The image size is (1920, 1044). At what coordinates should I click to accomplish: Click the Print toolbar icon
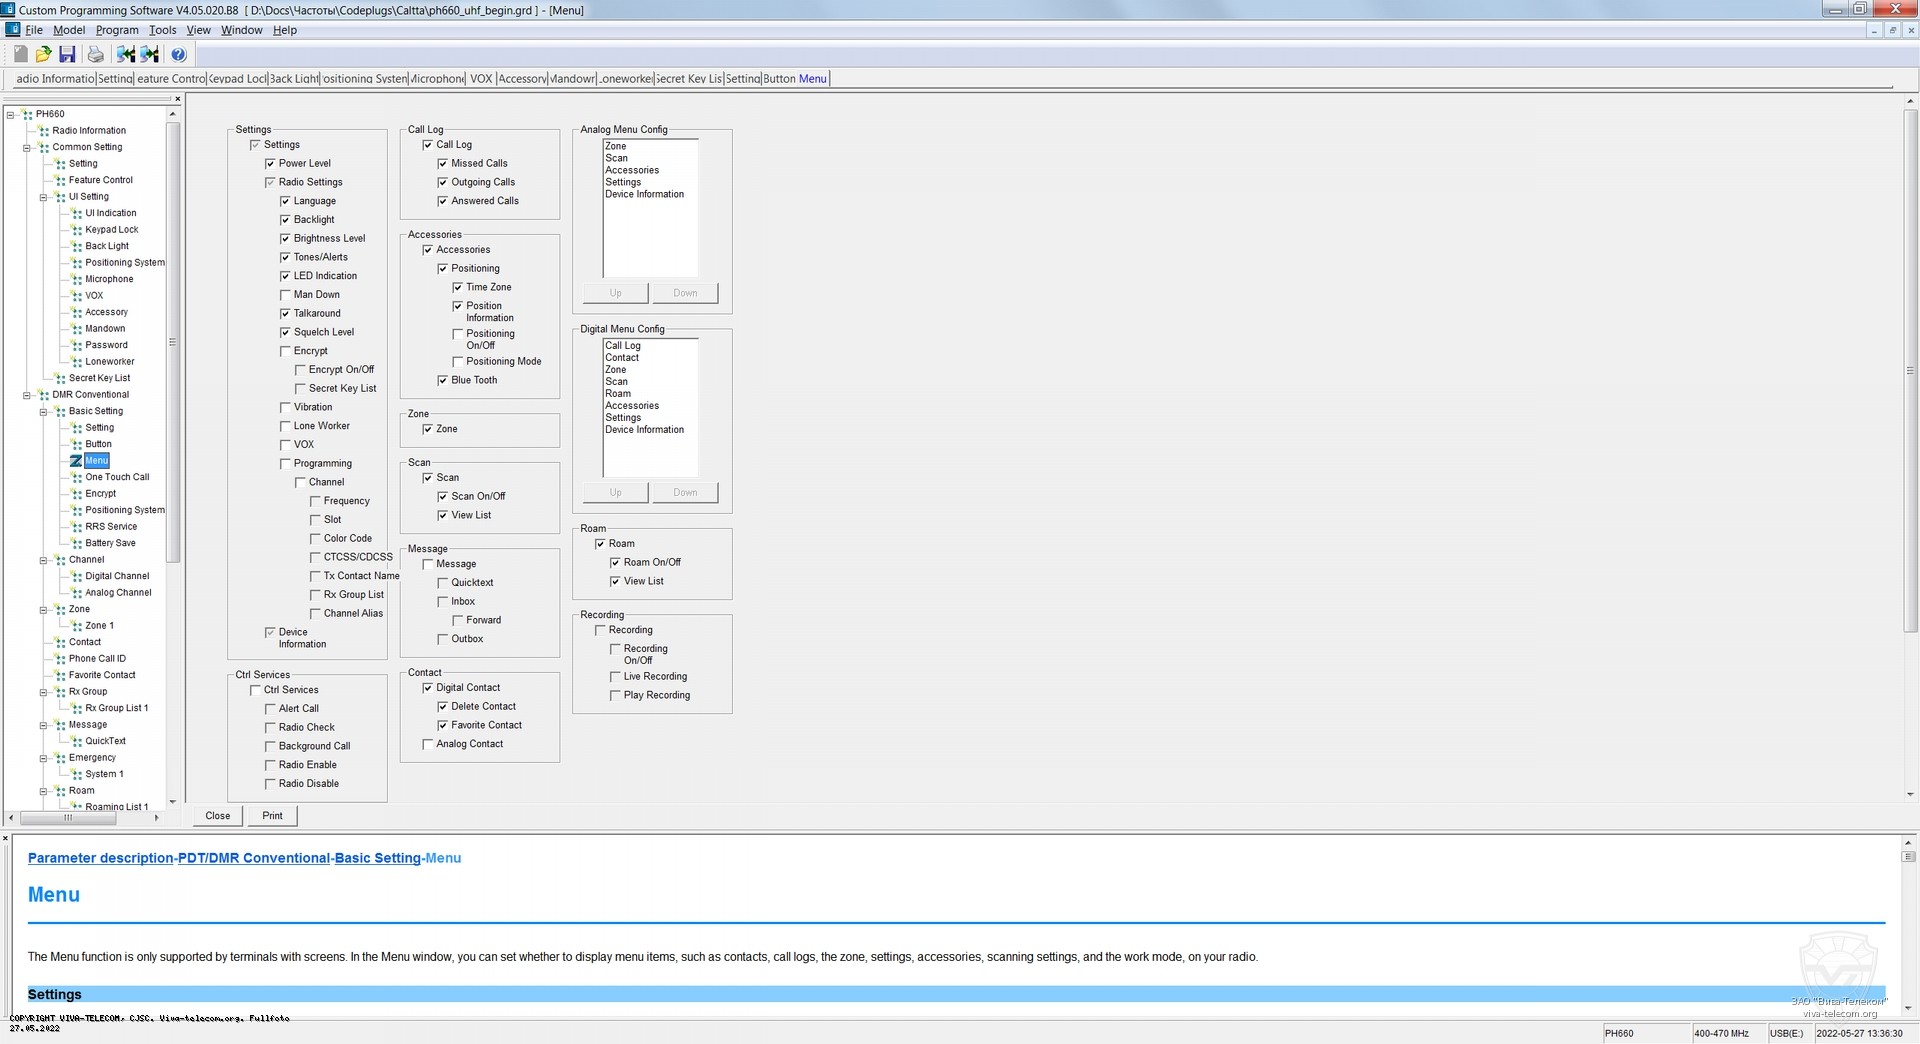95,54
